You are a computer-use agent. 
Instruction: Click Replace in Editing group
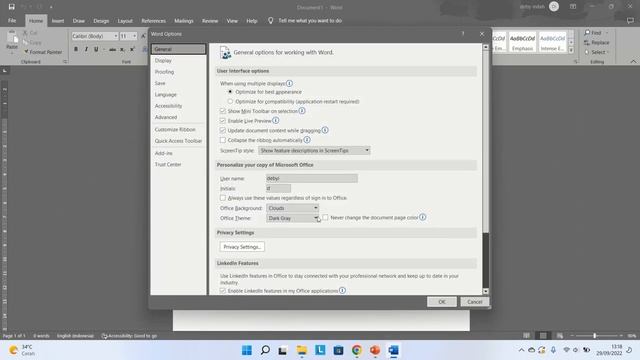point(596,42)
